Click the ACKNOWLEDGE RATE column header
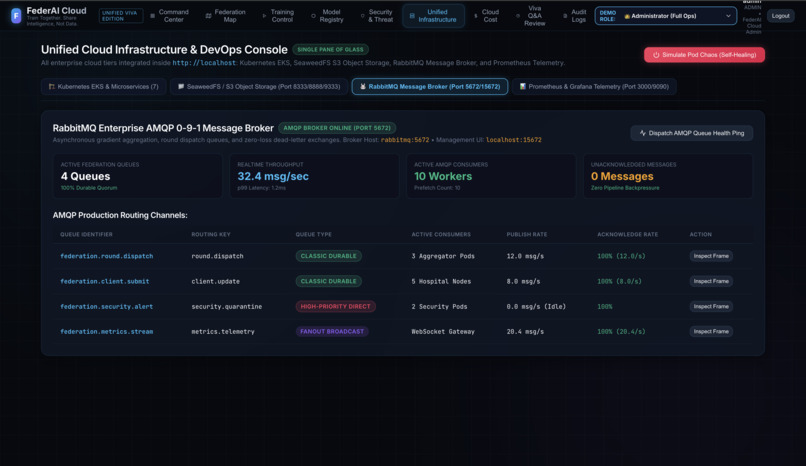 tap(628, 234)
